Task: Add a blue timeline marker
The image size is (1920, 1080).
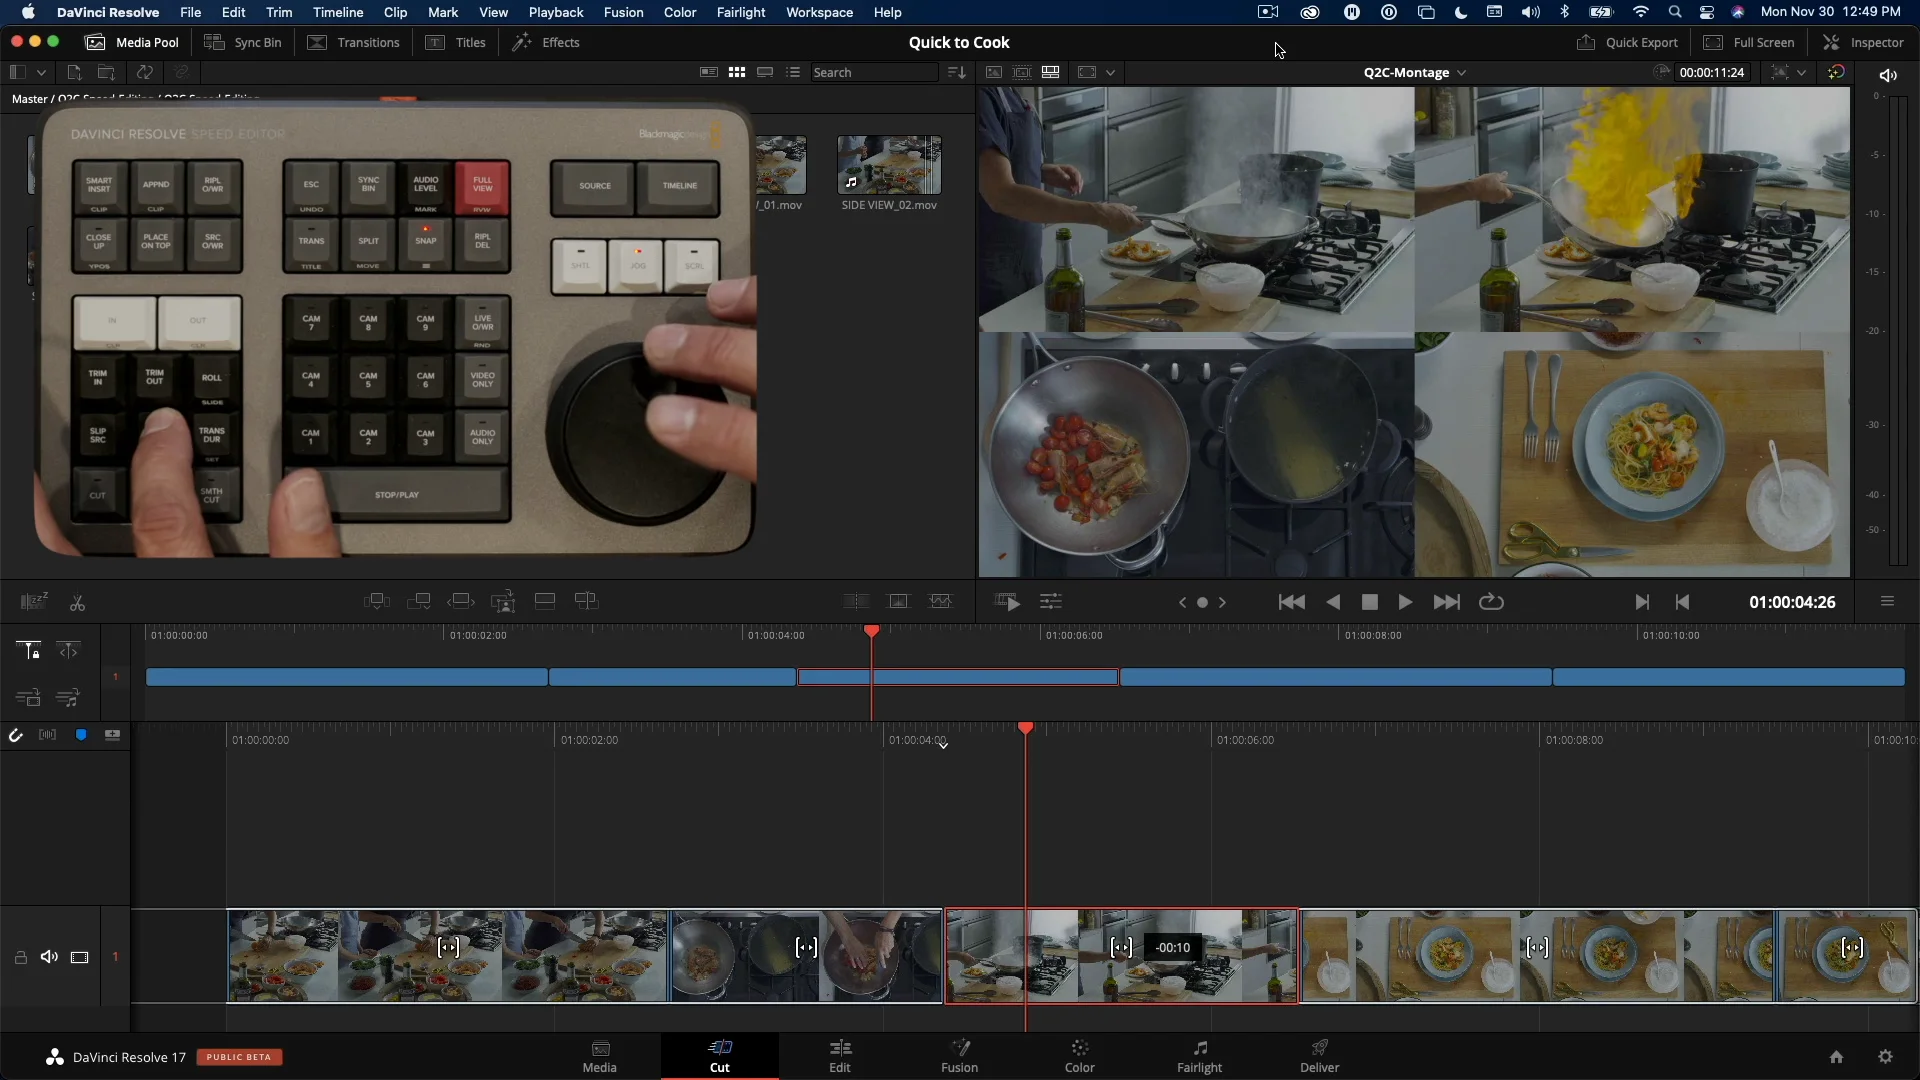Action: (x=81, y=735)
